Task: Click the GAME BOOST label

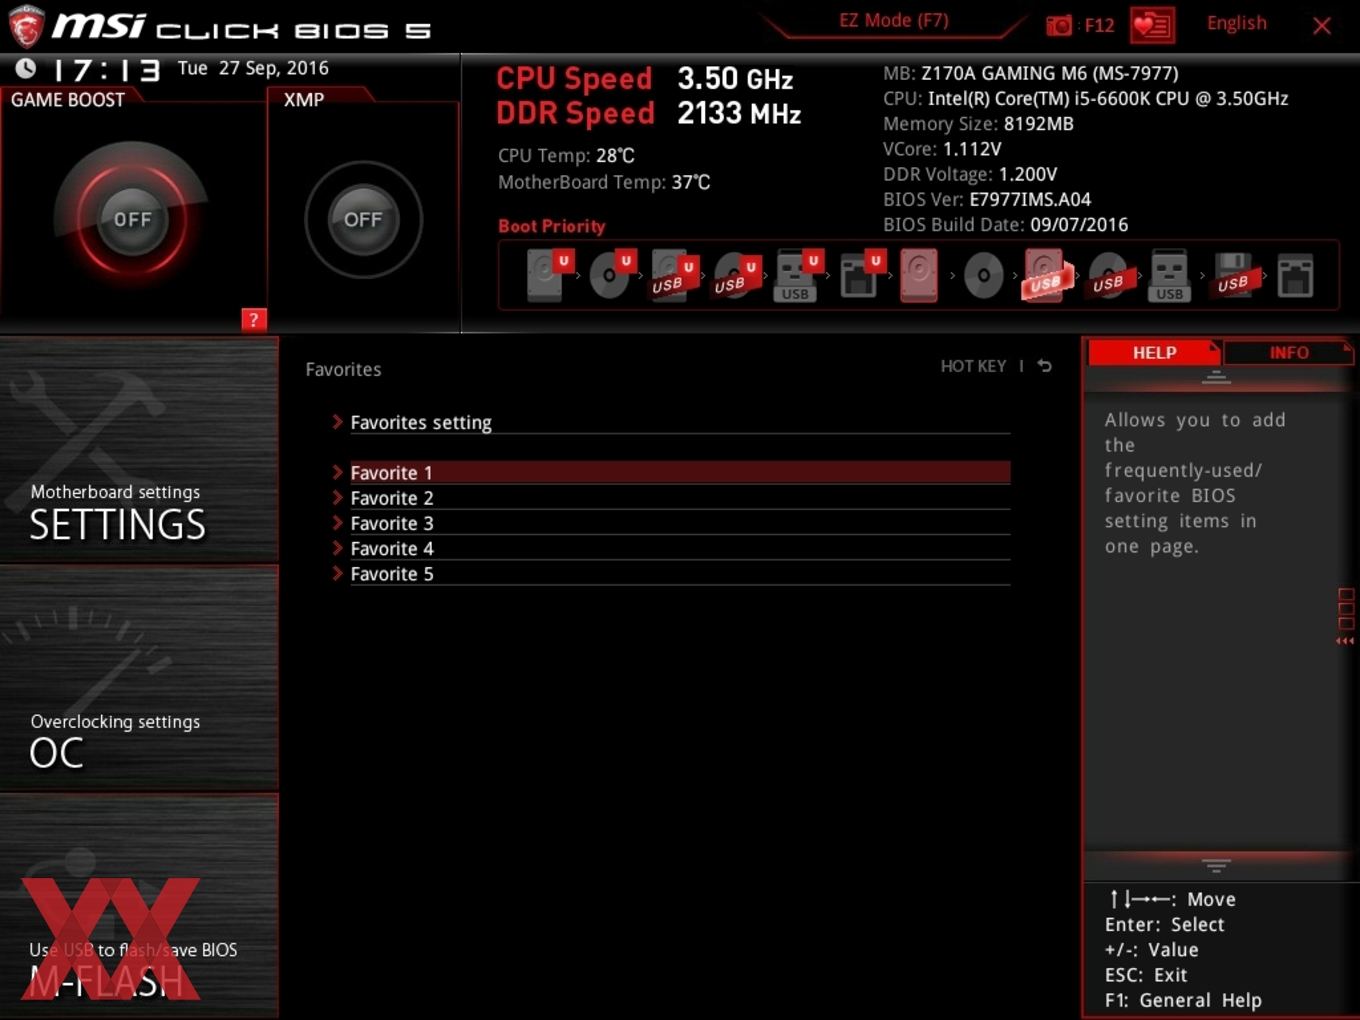Action: (68, 99)
